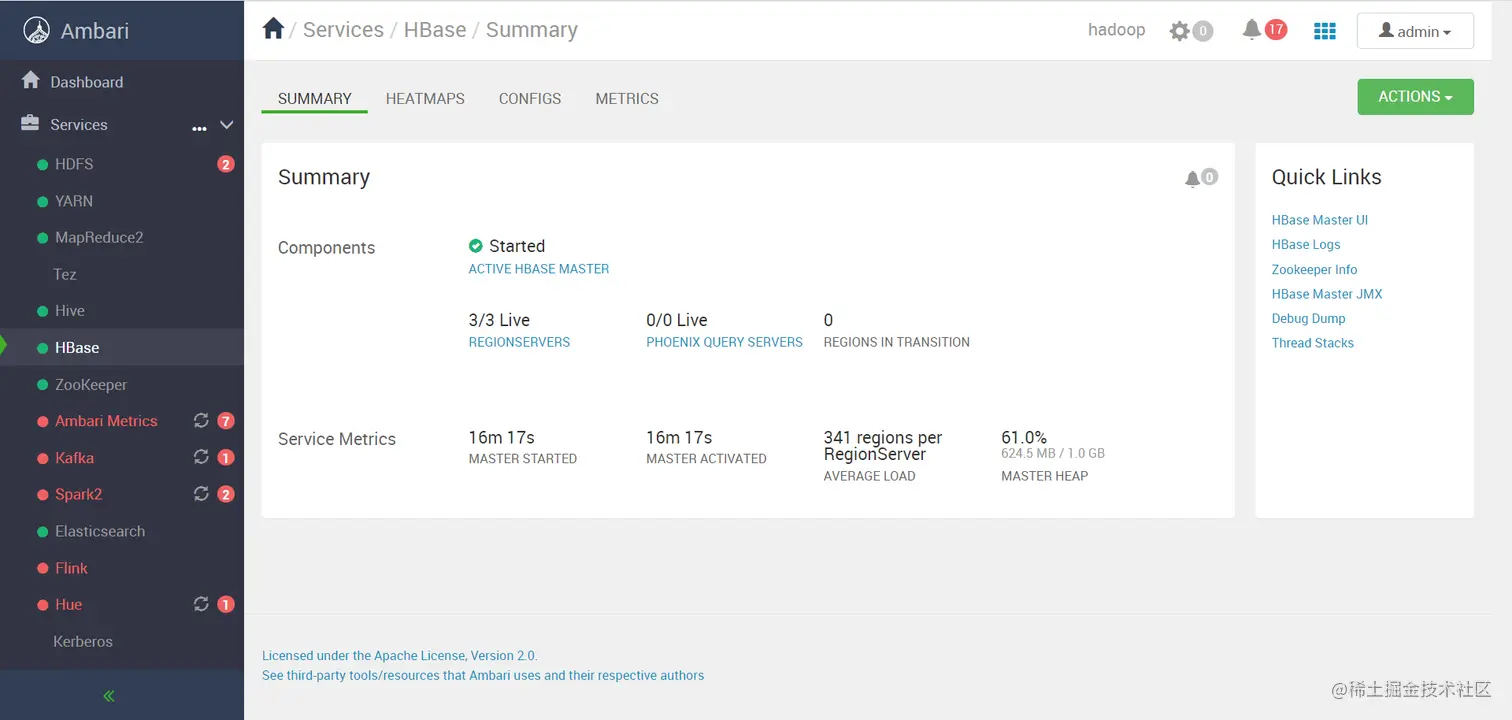Open the alerts bell in top bar
Viewport: 1512px width, 720px height.
[x=1251, y=30]
